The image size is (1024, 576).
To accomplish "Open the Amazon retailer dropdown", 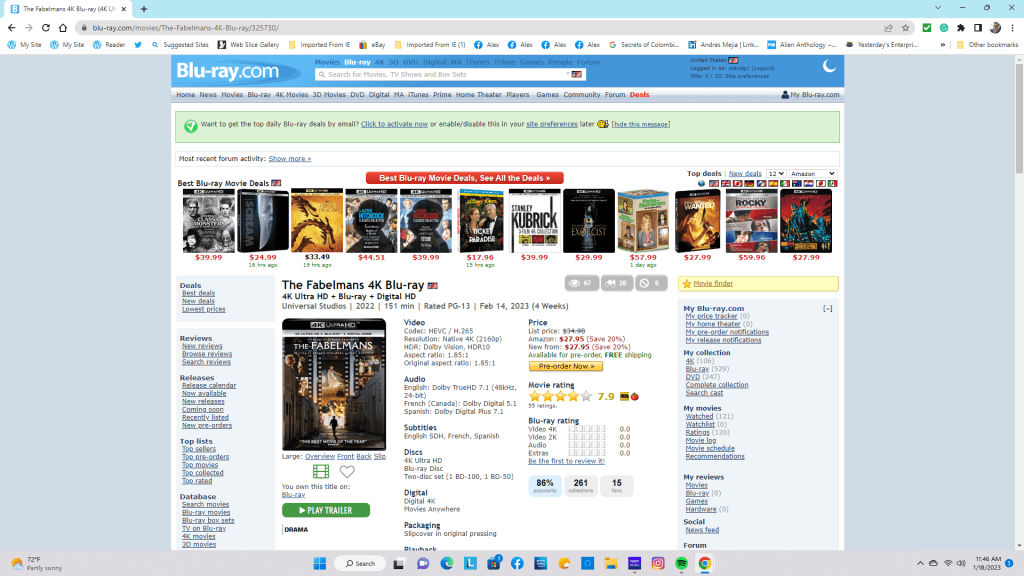I will coord(812,174).
